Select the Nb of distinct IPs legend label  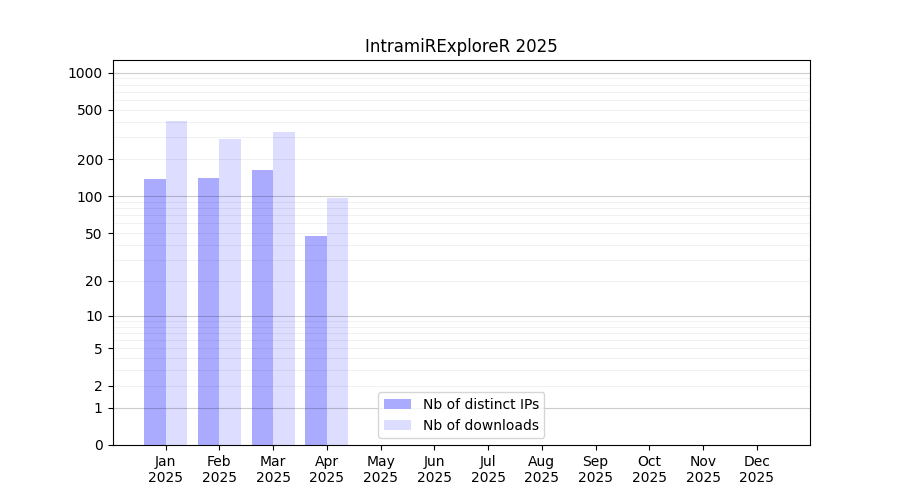click(x=481, y=404)
